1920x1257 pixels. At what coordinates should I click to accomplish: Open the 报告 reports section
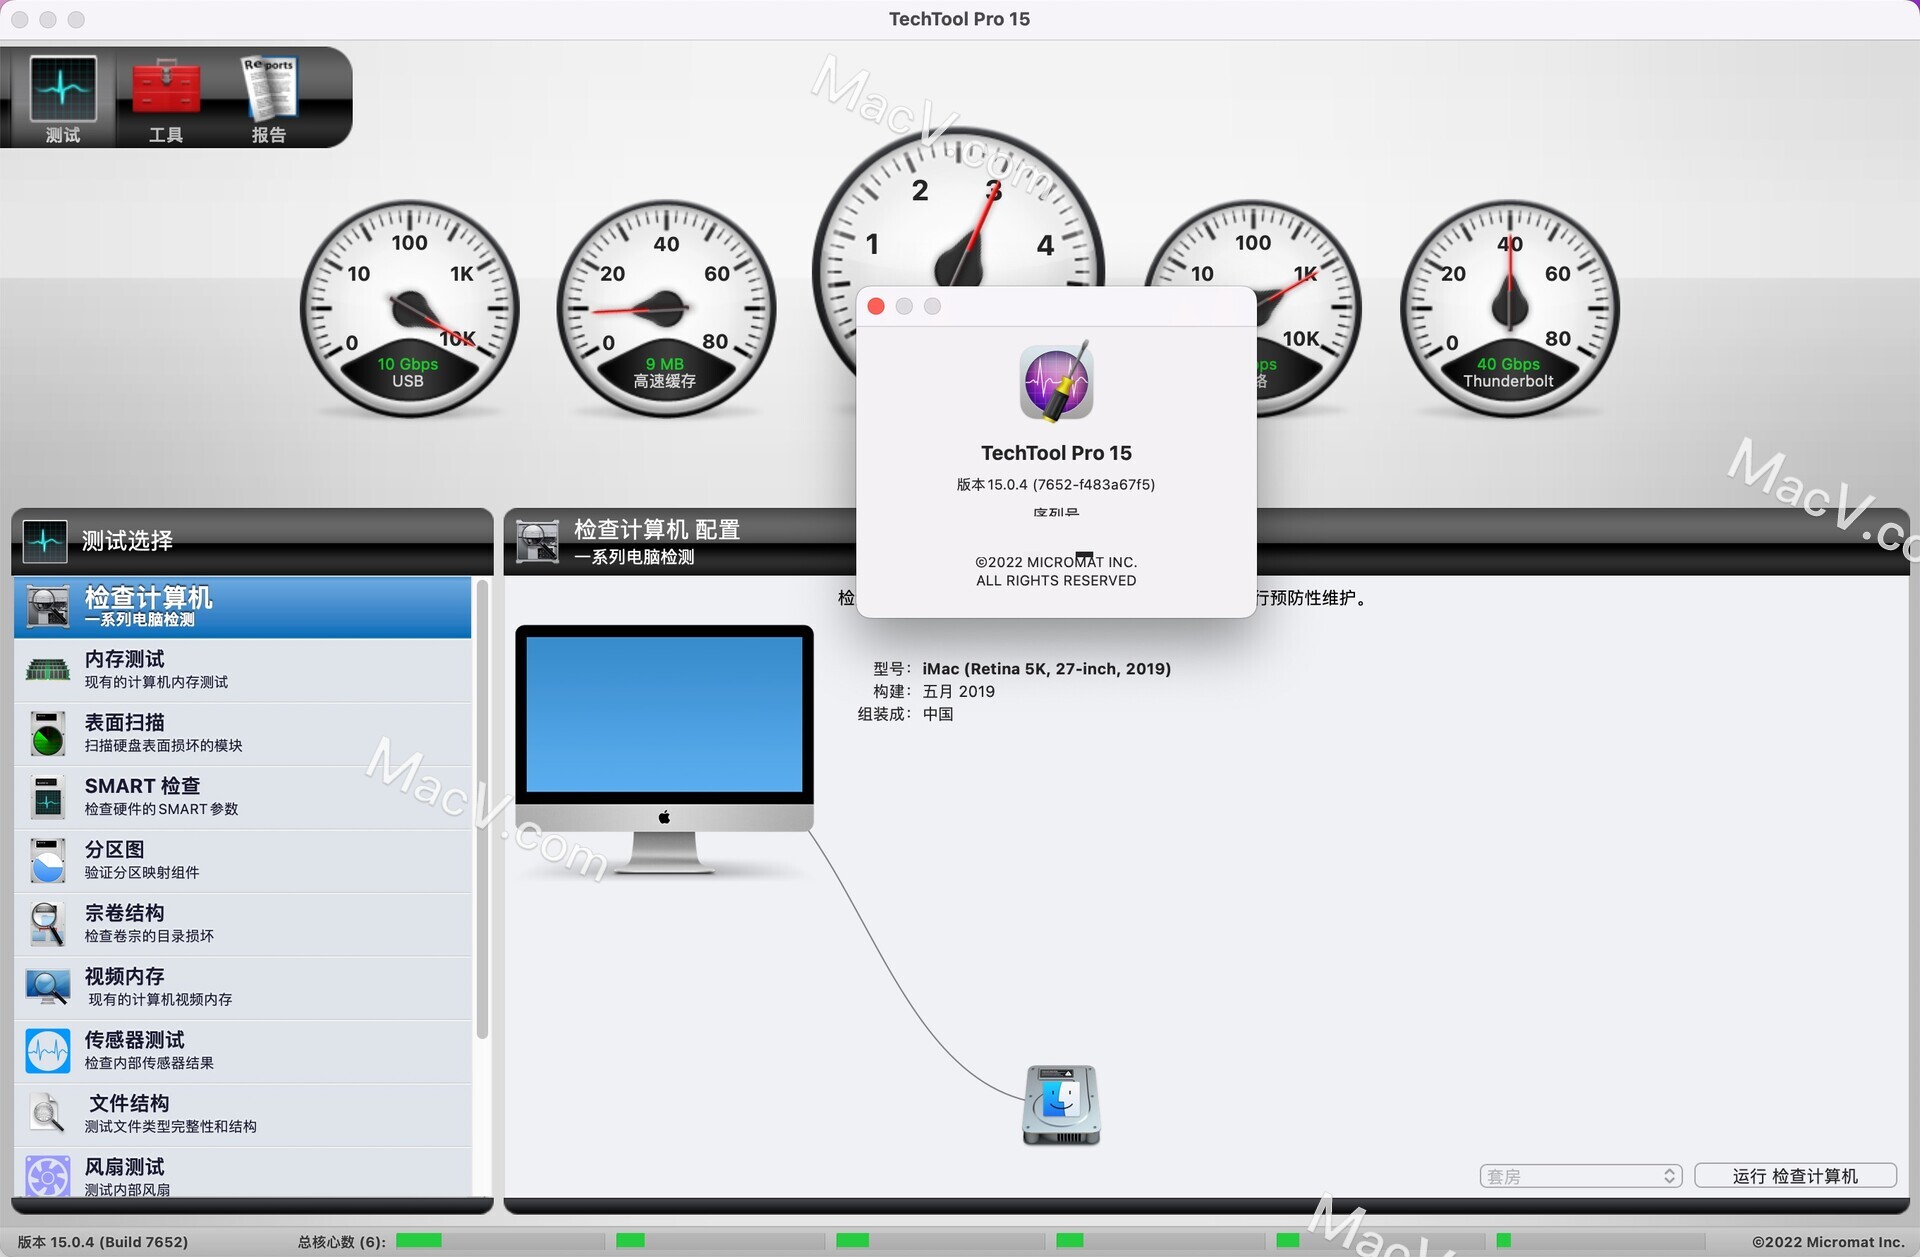269,99
